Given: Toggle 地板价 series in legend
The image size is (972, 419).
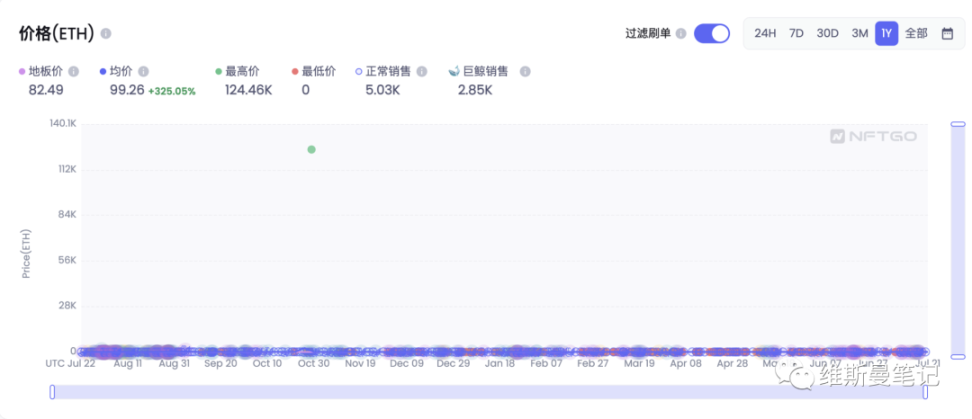Looking at the screenshot, I should 42,72.
